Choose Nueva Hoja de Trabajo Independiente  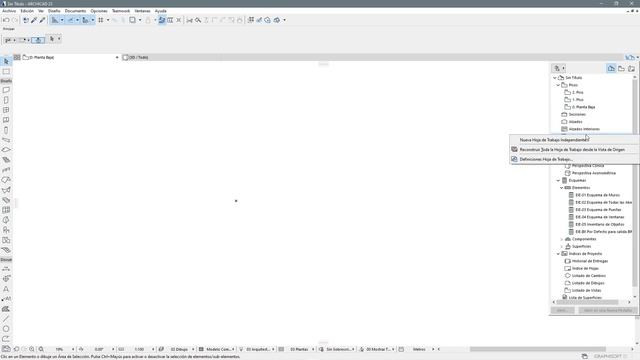point(554,140)
